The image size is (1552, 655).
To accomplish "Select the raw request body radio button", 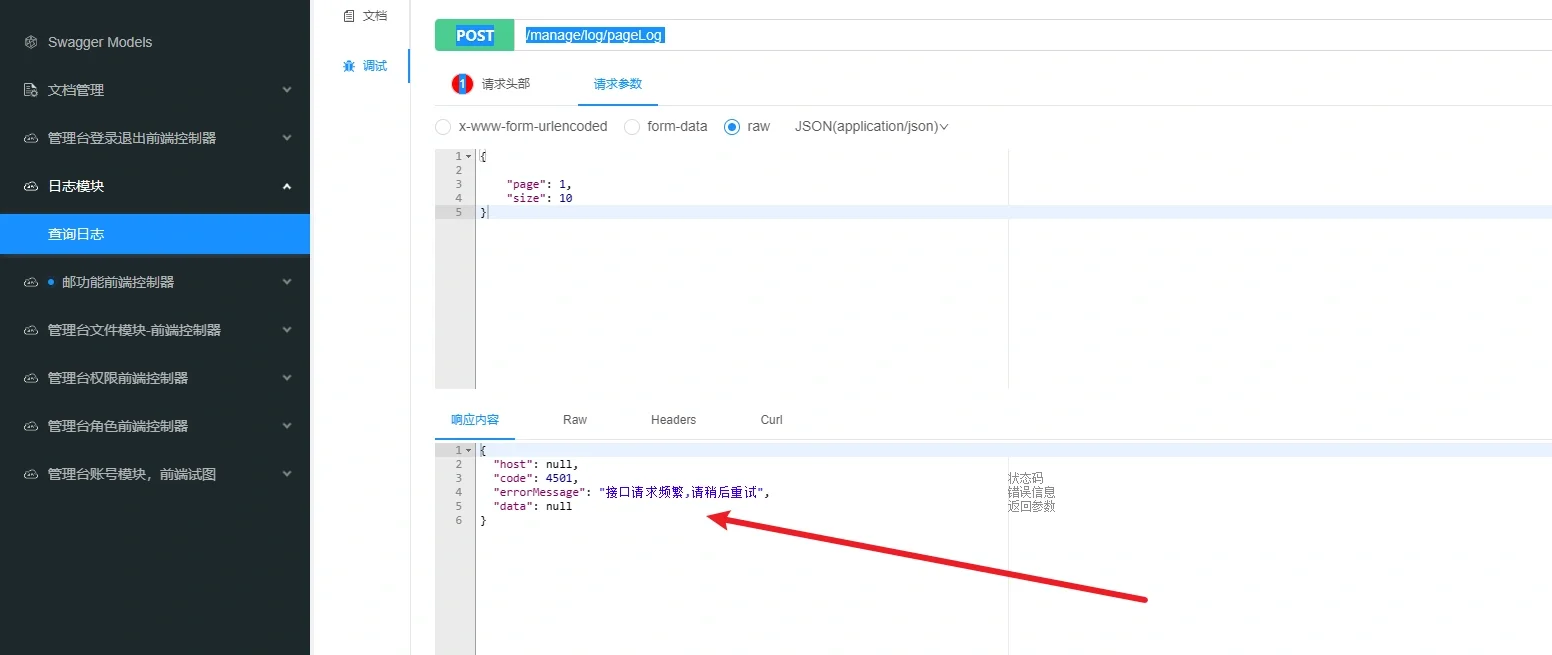I will tap(732, 126).
